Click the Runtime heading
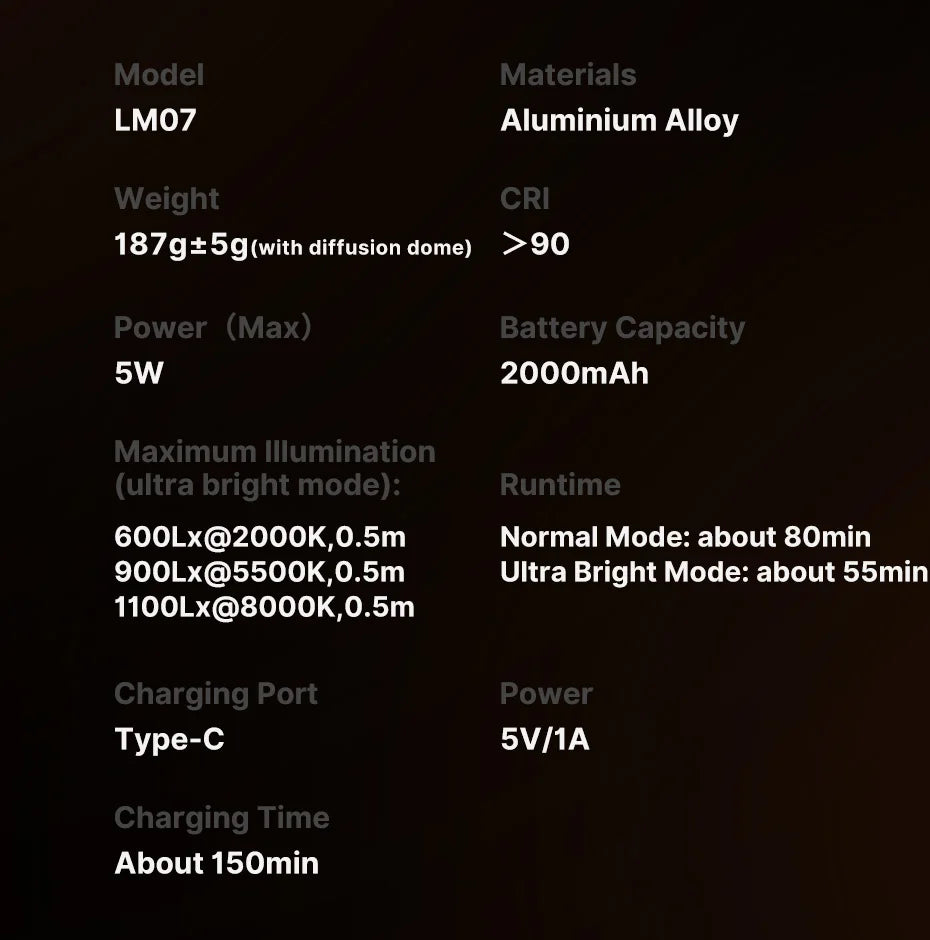The height and width of the screenshot is (940, 930). point(560,484)
